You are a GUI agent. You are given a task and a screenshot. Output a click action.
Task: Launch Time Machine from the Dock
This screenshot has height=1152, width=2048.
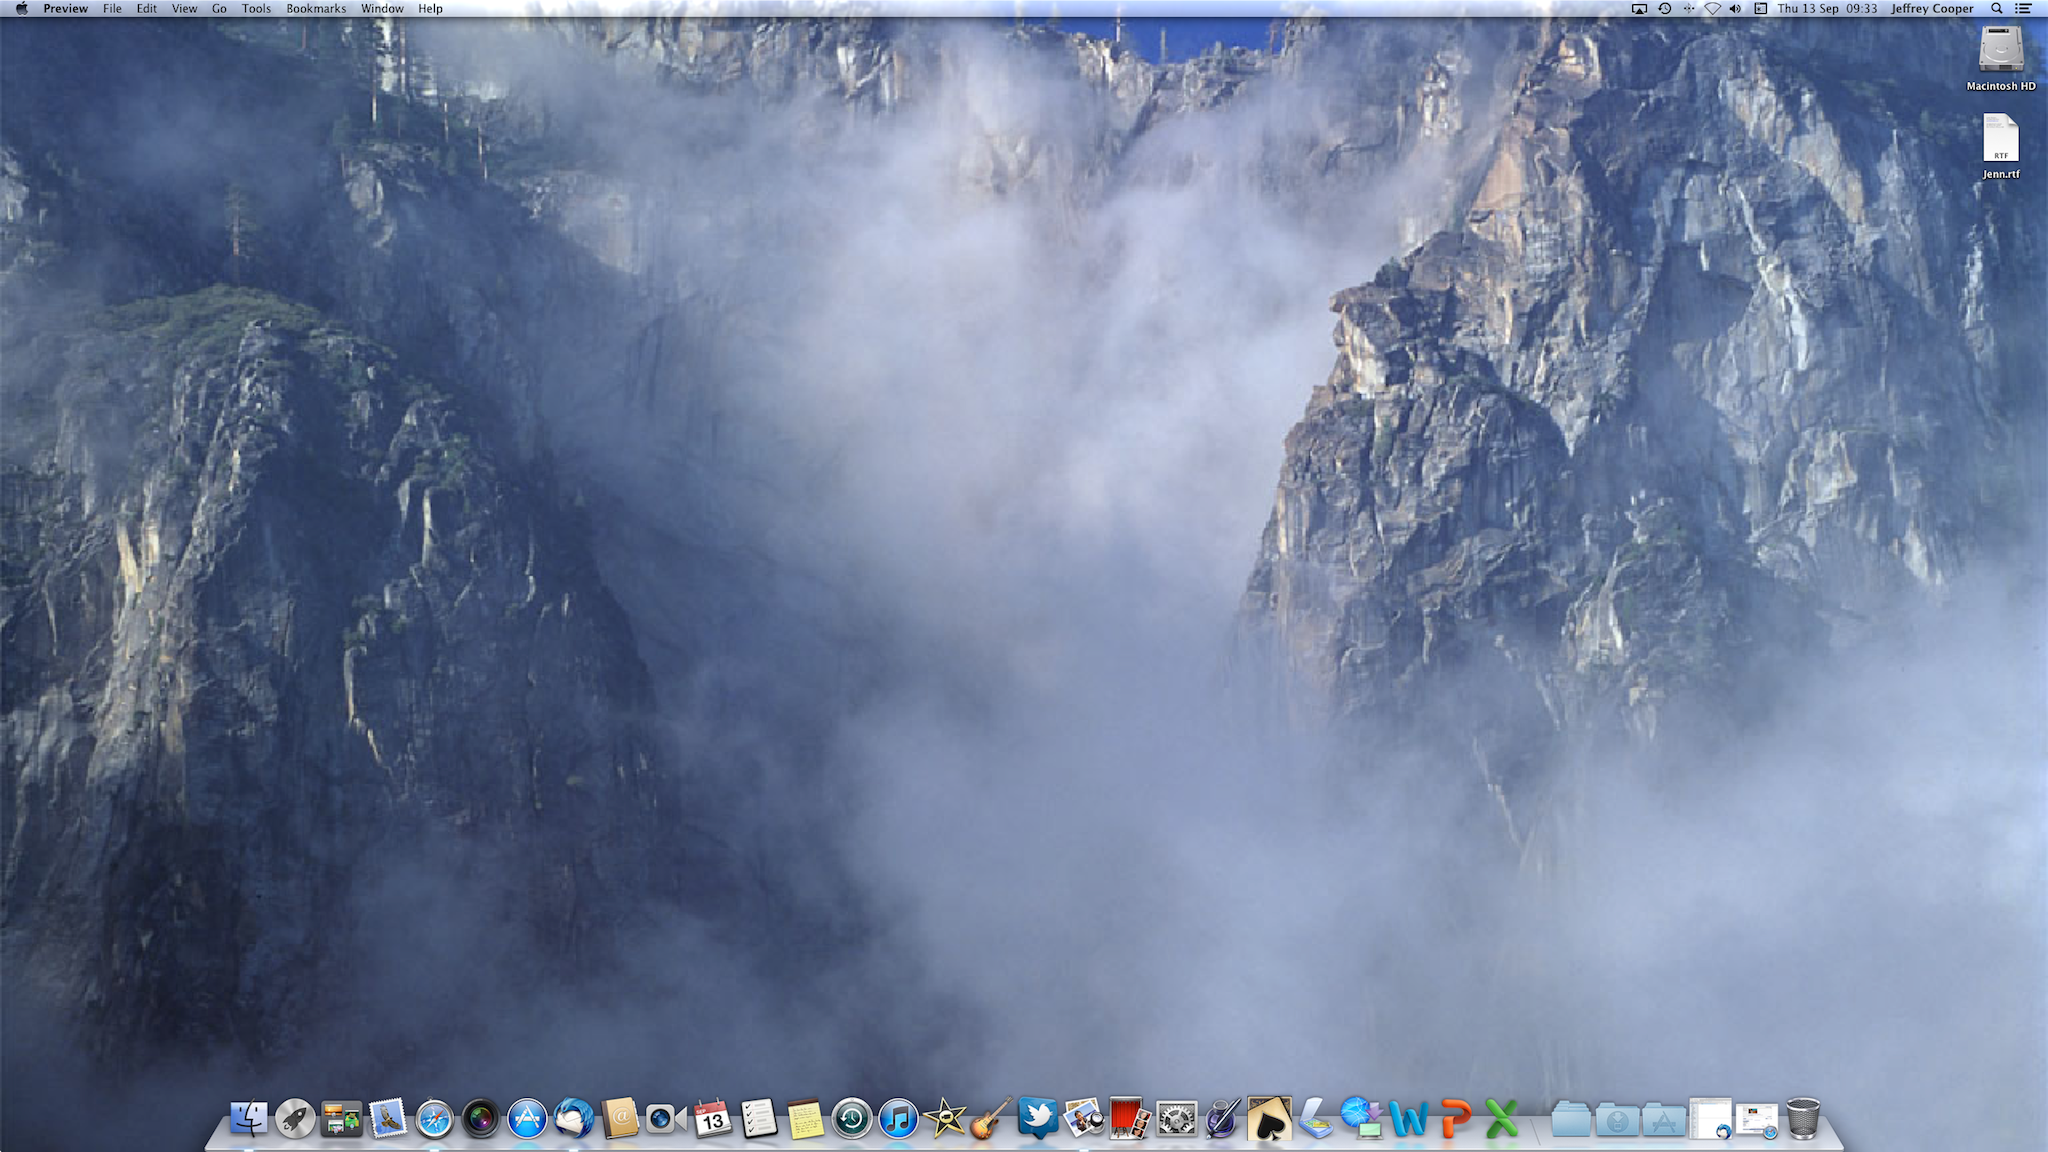852,1118
